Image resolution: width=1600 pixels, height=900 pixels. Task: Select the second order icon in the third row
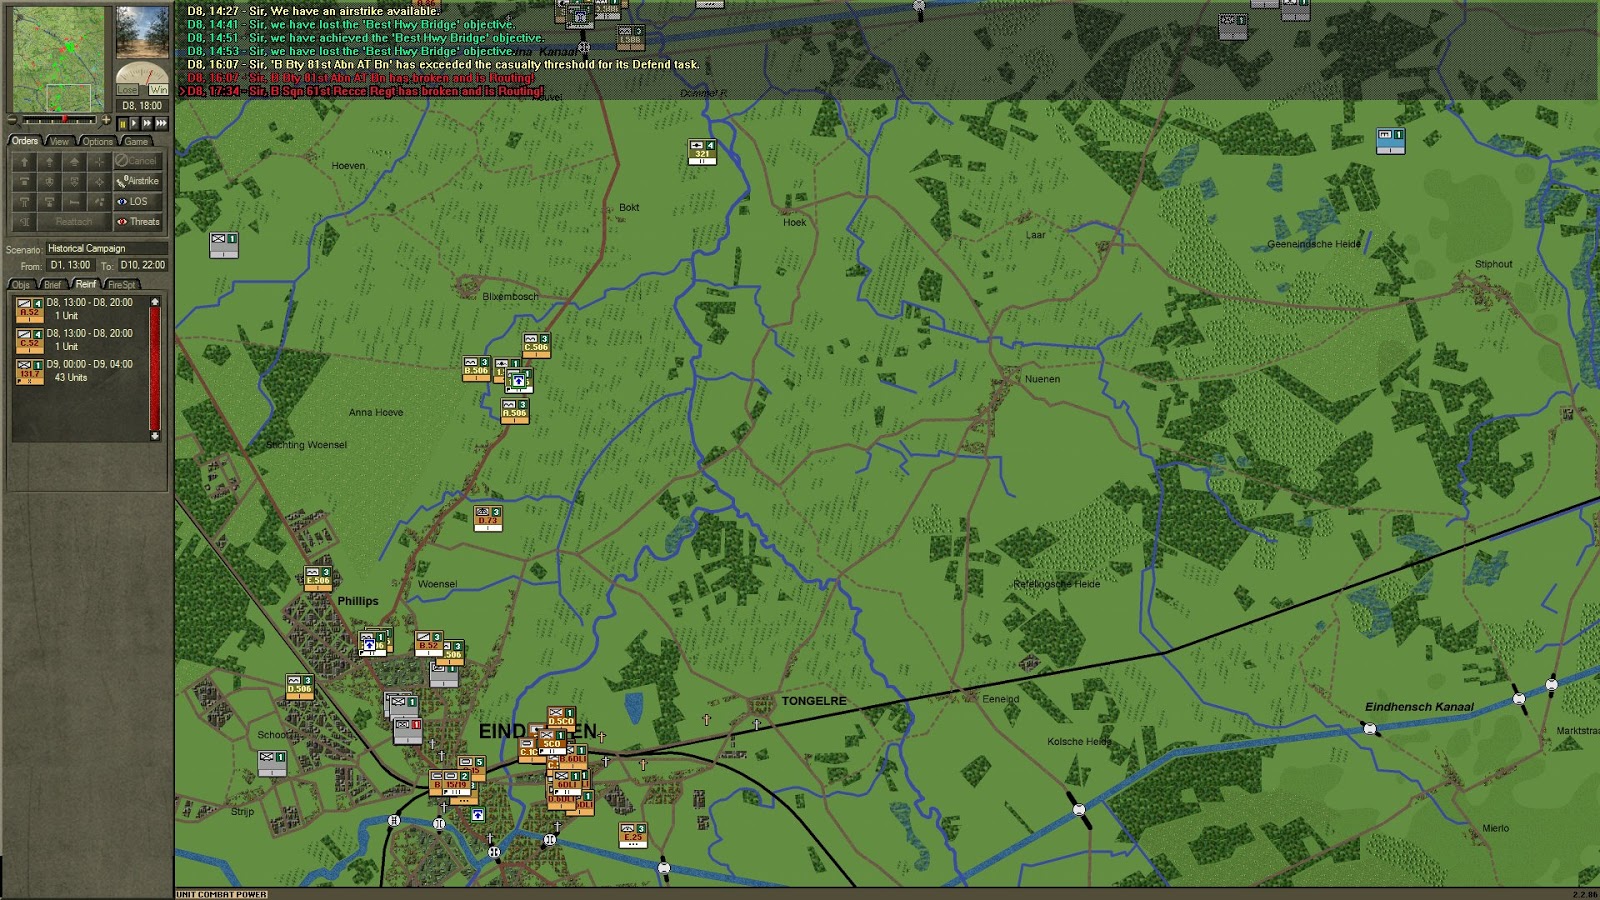click(x=49, y=201)
